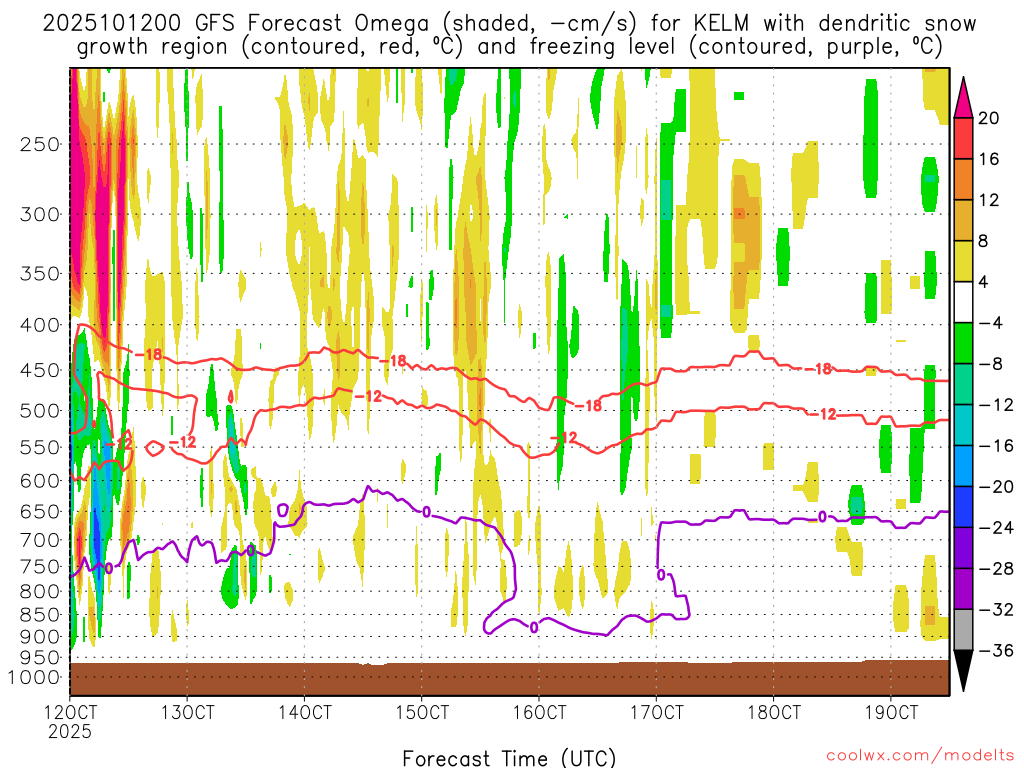Pick the light blue swatch between -16 and -20
This screenshot has width=1024, height=768.
963,466
